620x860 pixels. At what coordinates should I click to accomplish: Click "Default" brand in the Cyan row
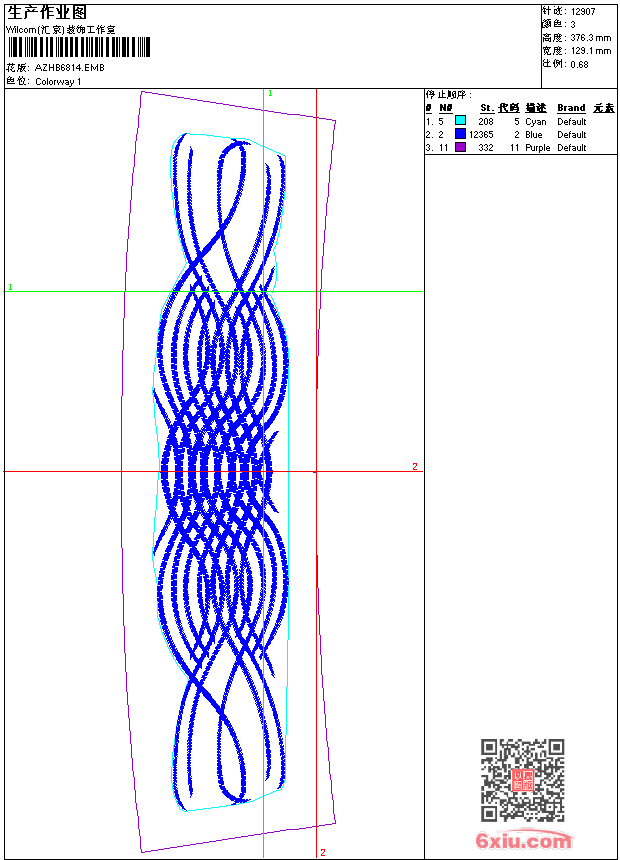(x=572, y=122)
